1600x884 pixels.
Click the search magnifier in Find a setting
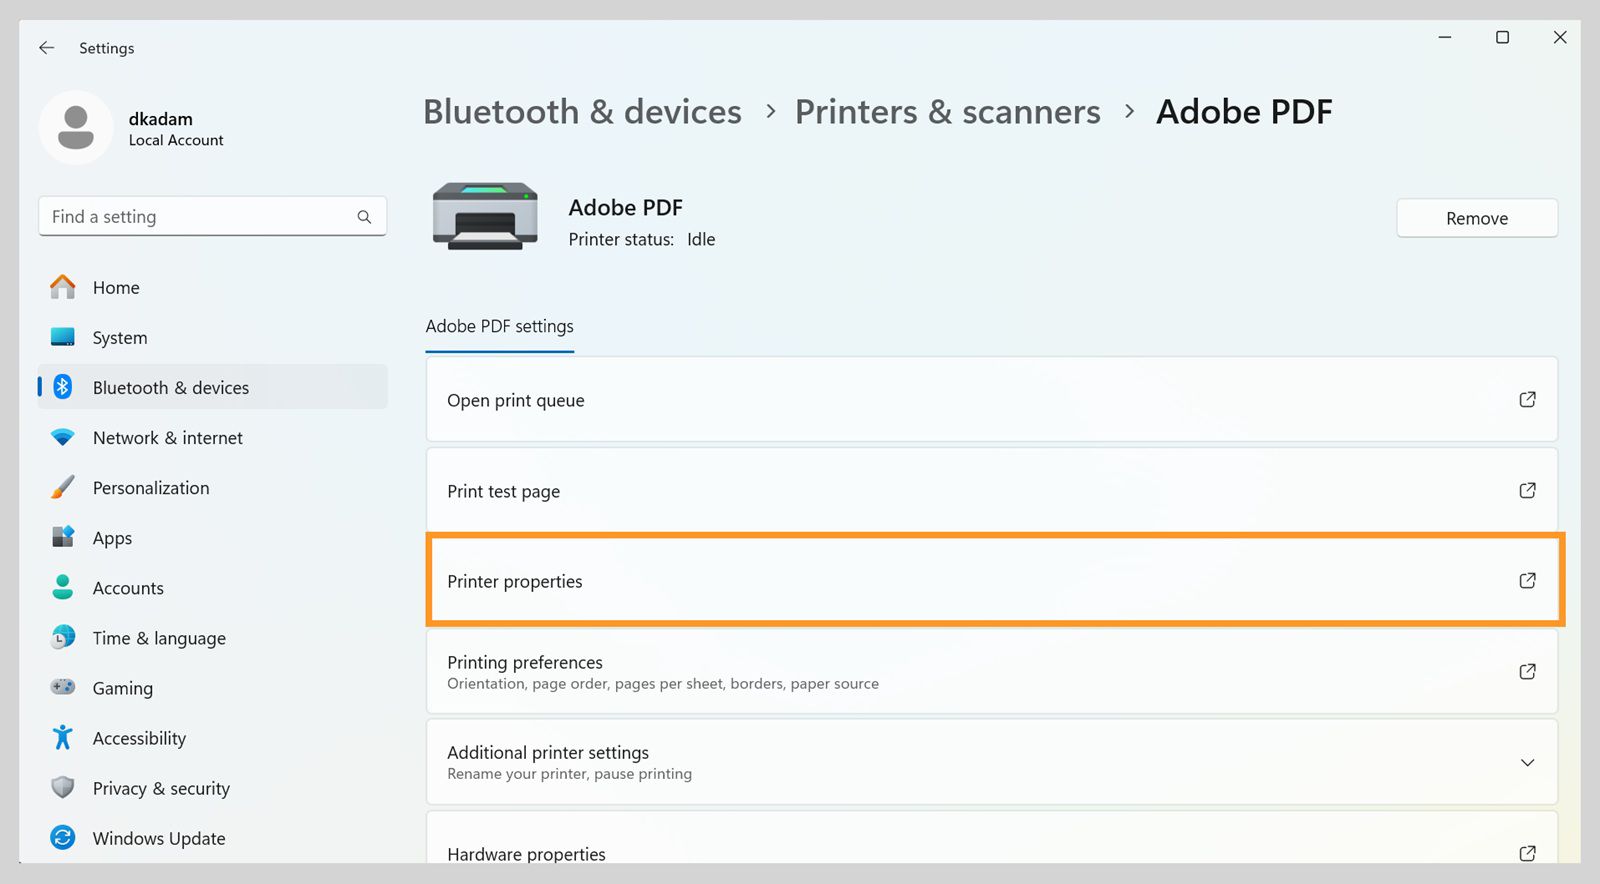pyautogui.click(x=365, y=216)
